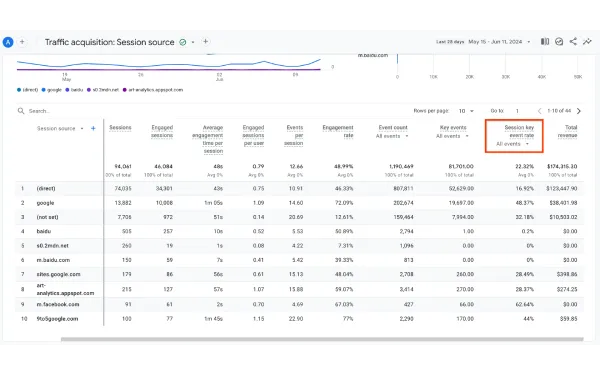Sort by Engaged sessions column header

(162, 131)
